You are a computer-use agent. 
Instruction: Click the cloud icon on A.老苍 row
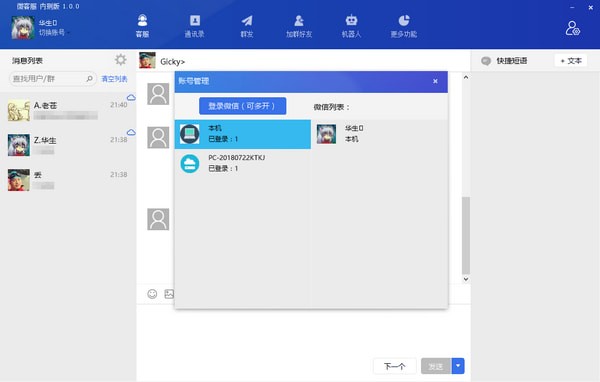131,98
